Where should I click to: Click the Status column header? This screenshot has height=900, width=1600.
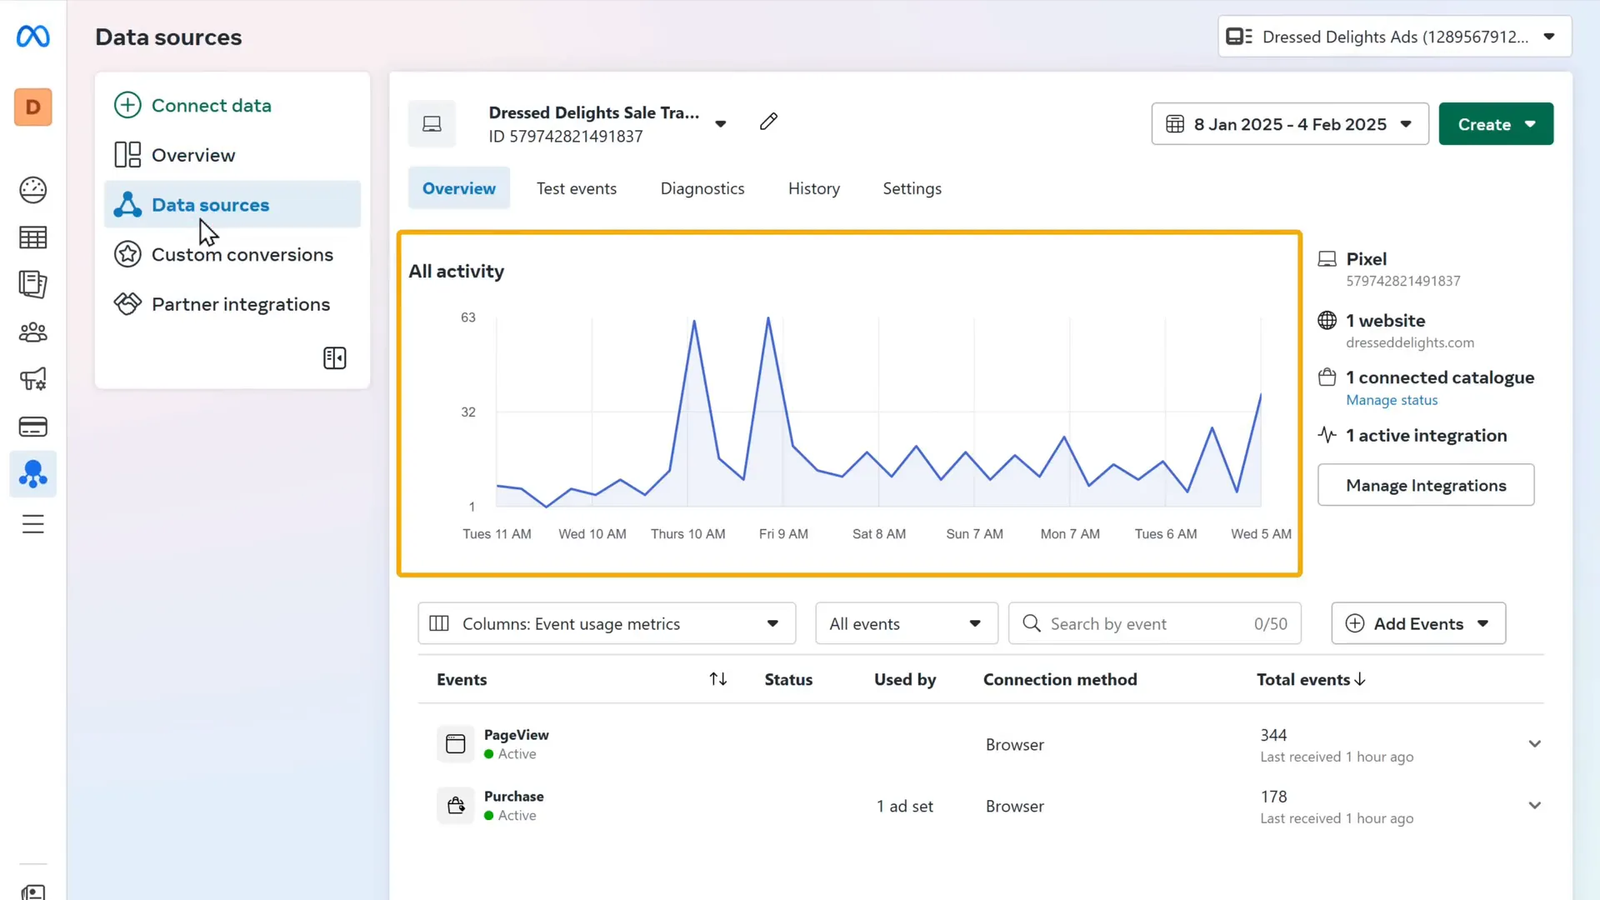pos(788,679)
